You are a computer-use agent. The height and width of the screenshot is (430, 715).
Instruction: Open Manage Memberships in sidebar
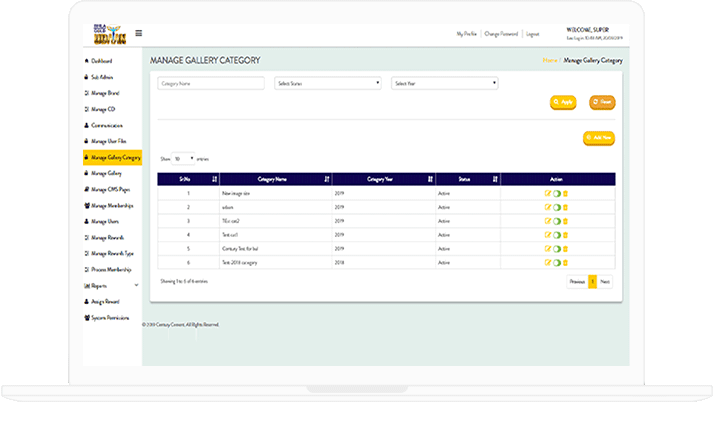112,206
